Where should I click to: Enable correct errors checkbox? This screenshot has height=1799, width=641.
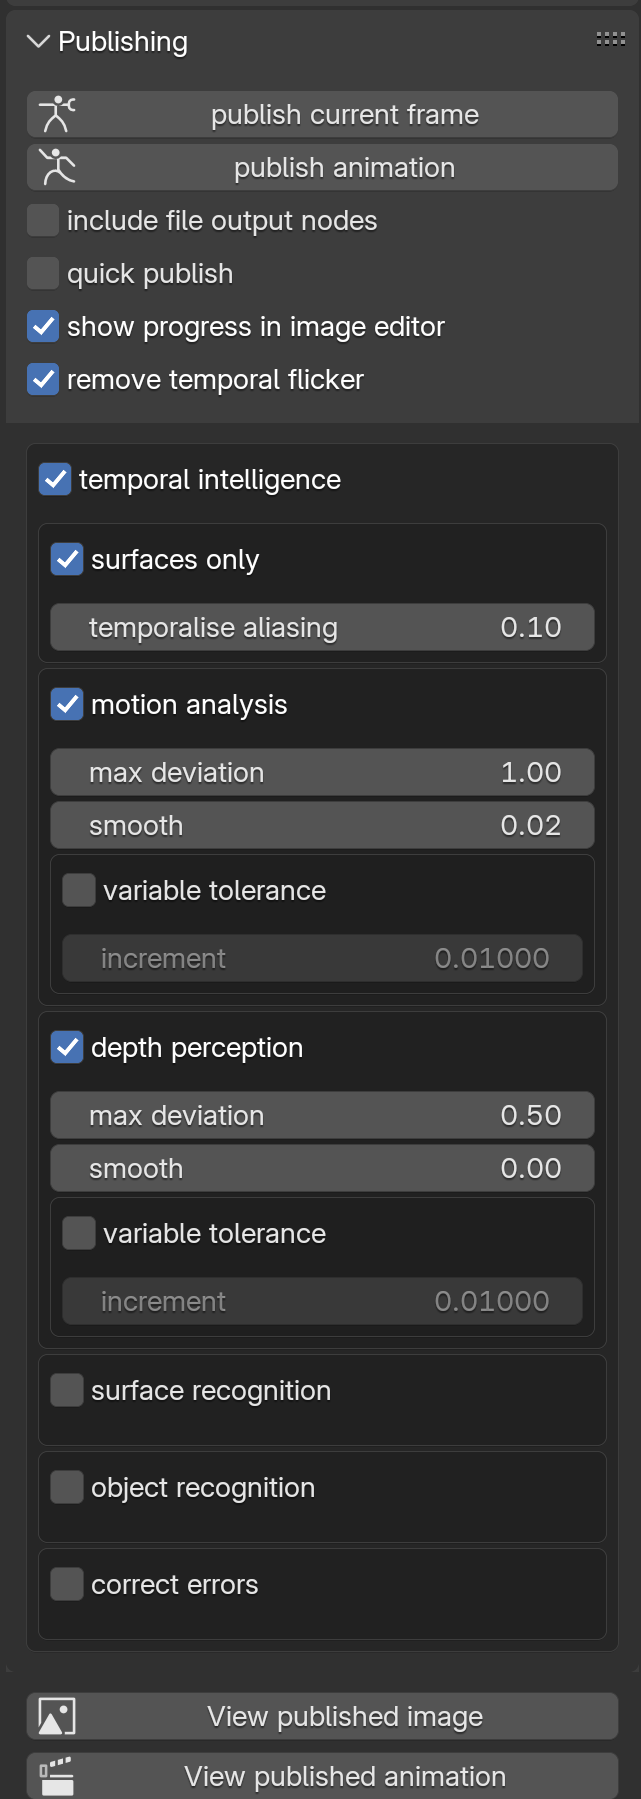click(67, 1584)
